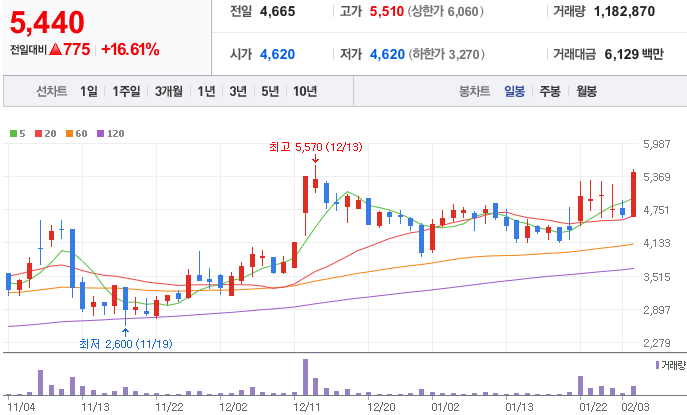Select the 3개월 line chart period

pos(169,91)
